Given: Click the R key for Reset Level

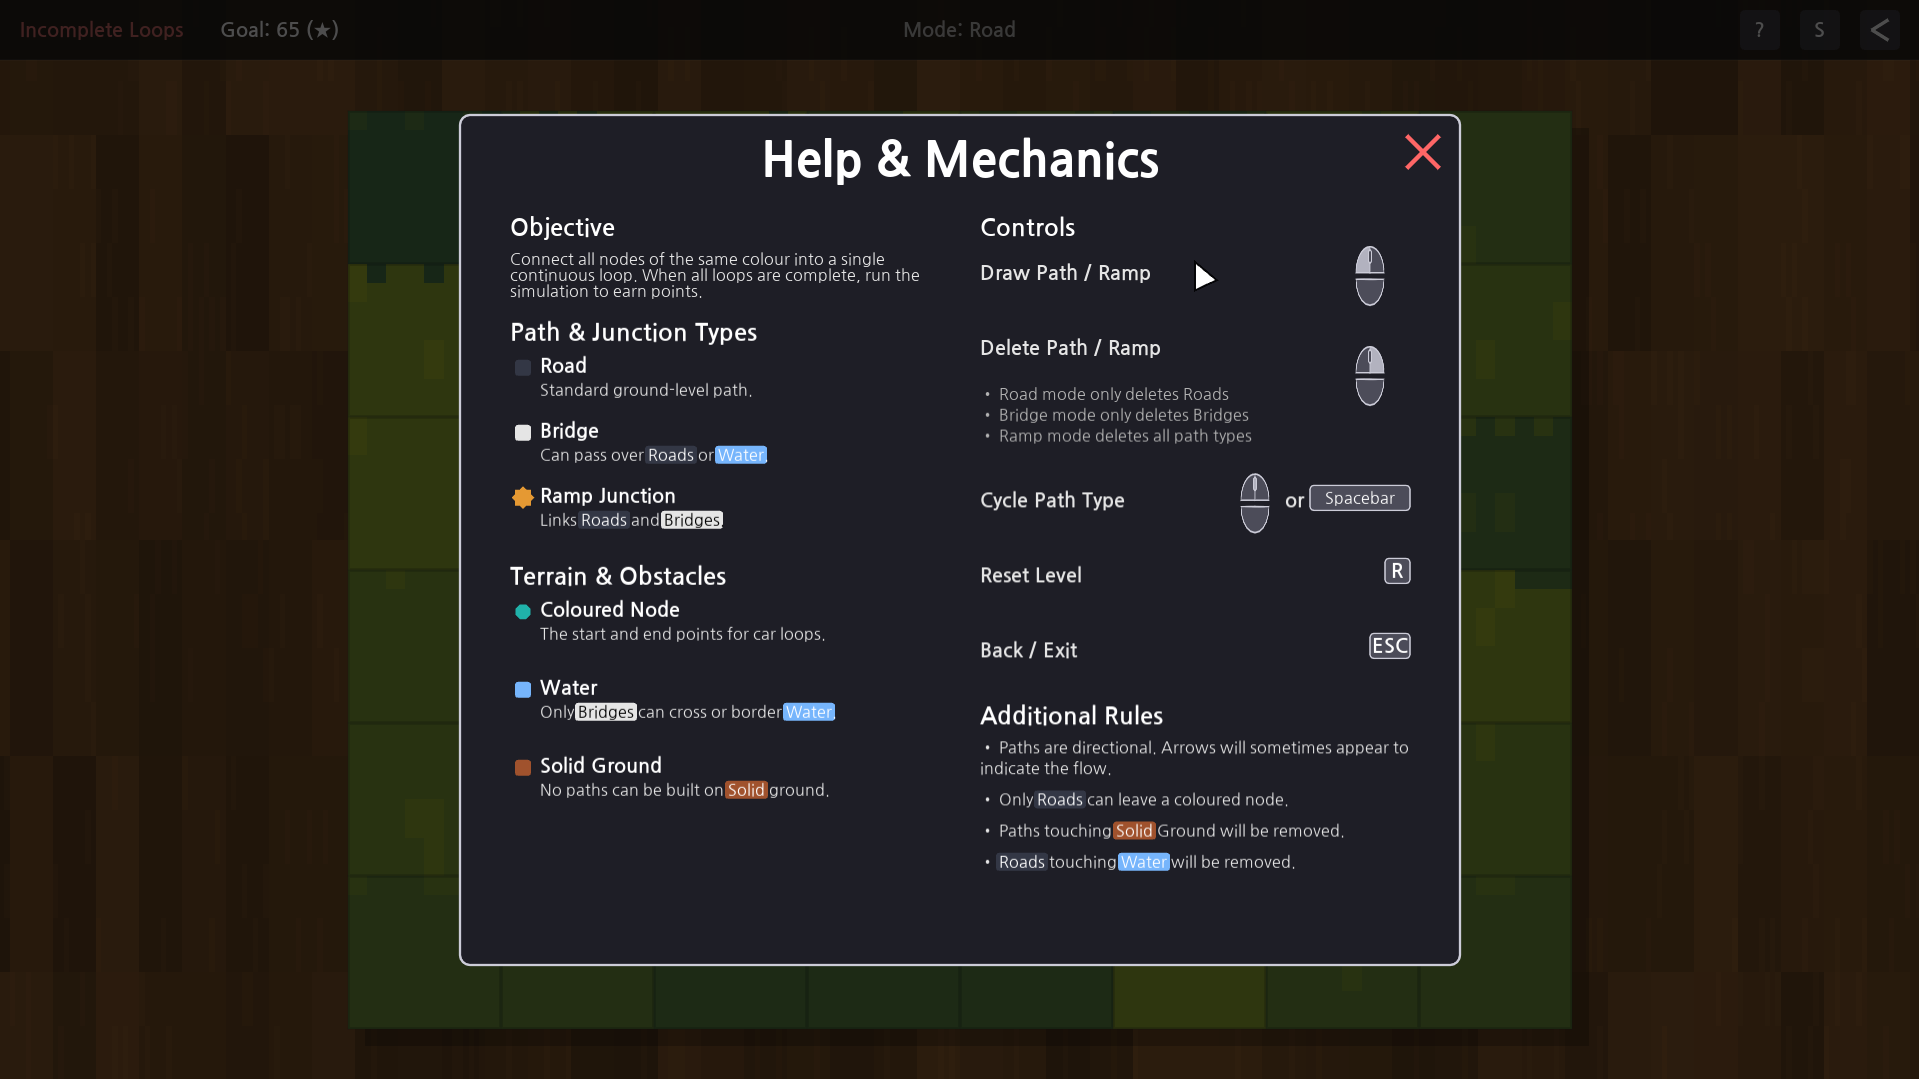Looking at the screenshot, I should pyautogui.click(x=1397, y=571).
